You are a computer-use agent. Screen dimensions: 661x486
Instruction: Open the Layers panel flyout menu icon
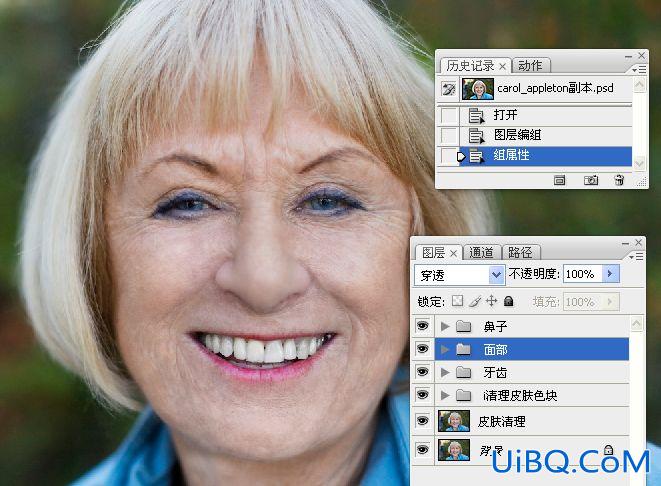coord(636,257)
